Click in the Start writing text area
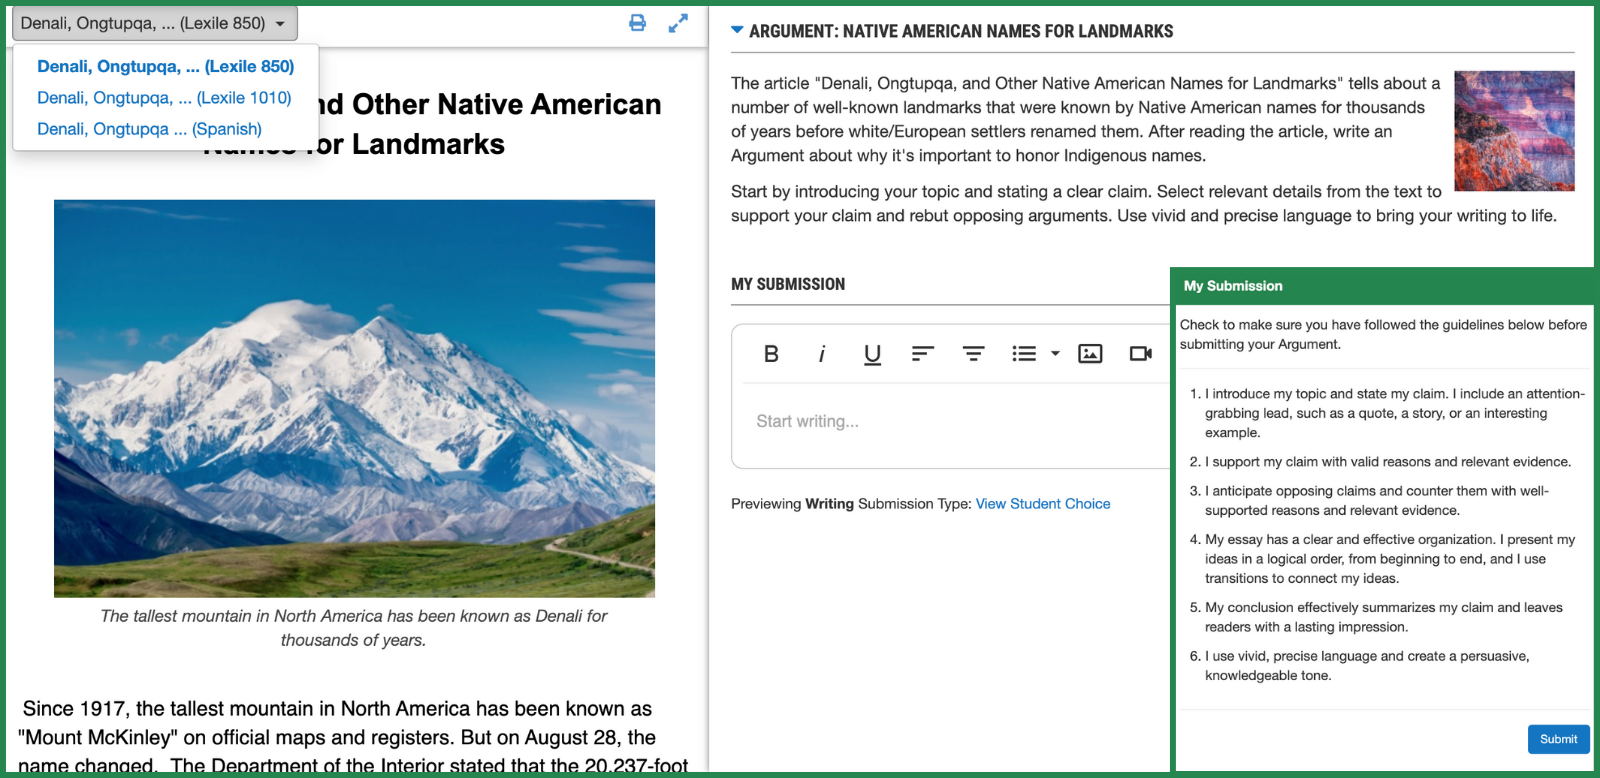 950,422
